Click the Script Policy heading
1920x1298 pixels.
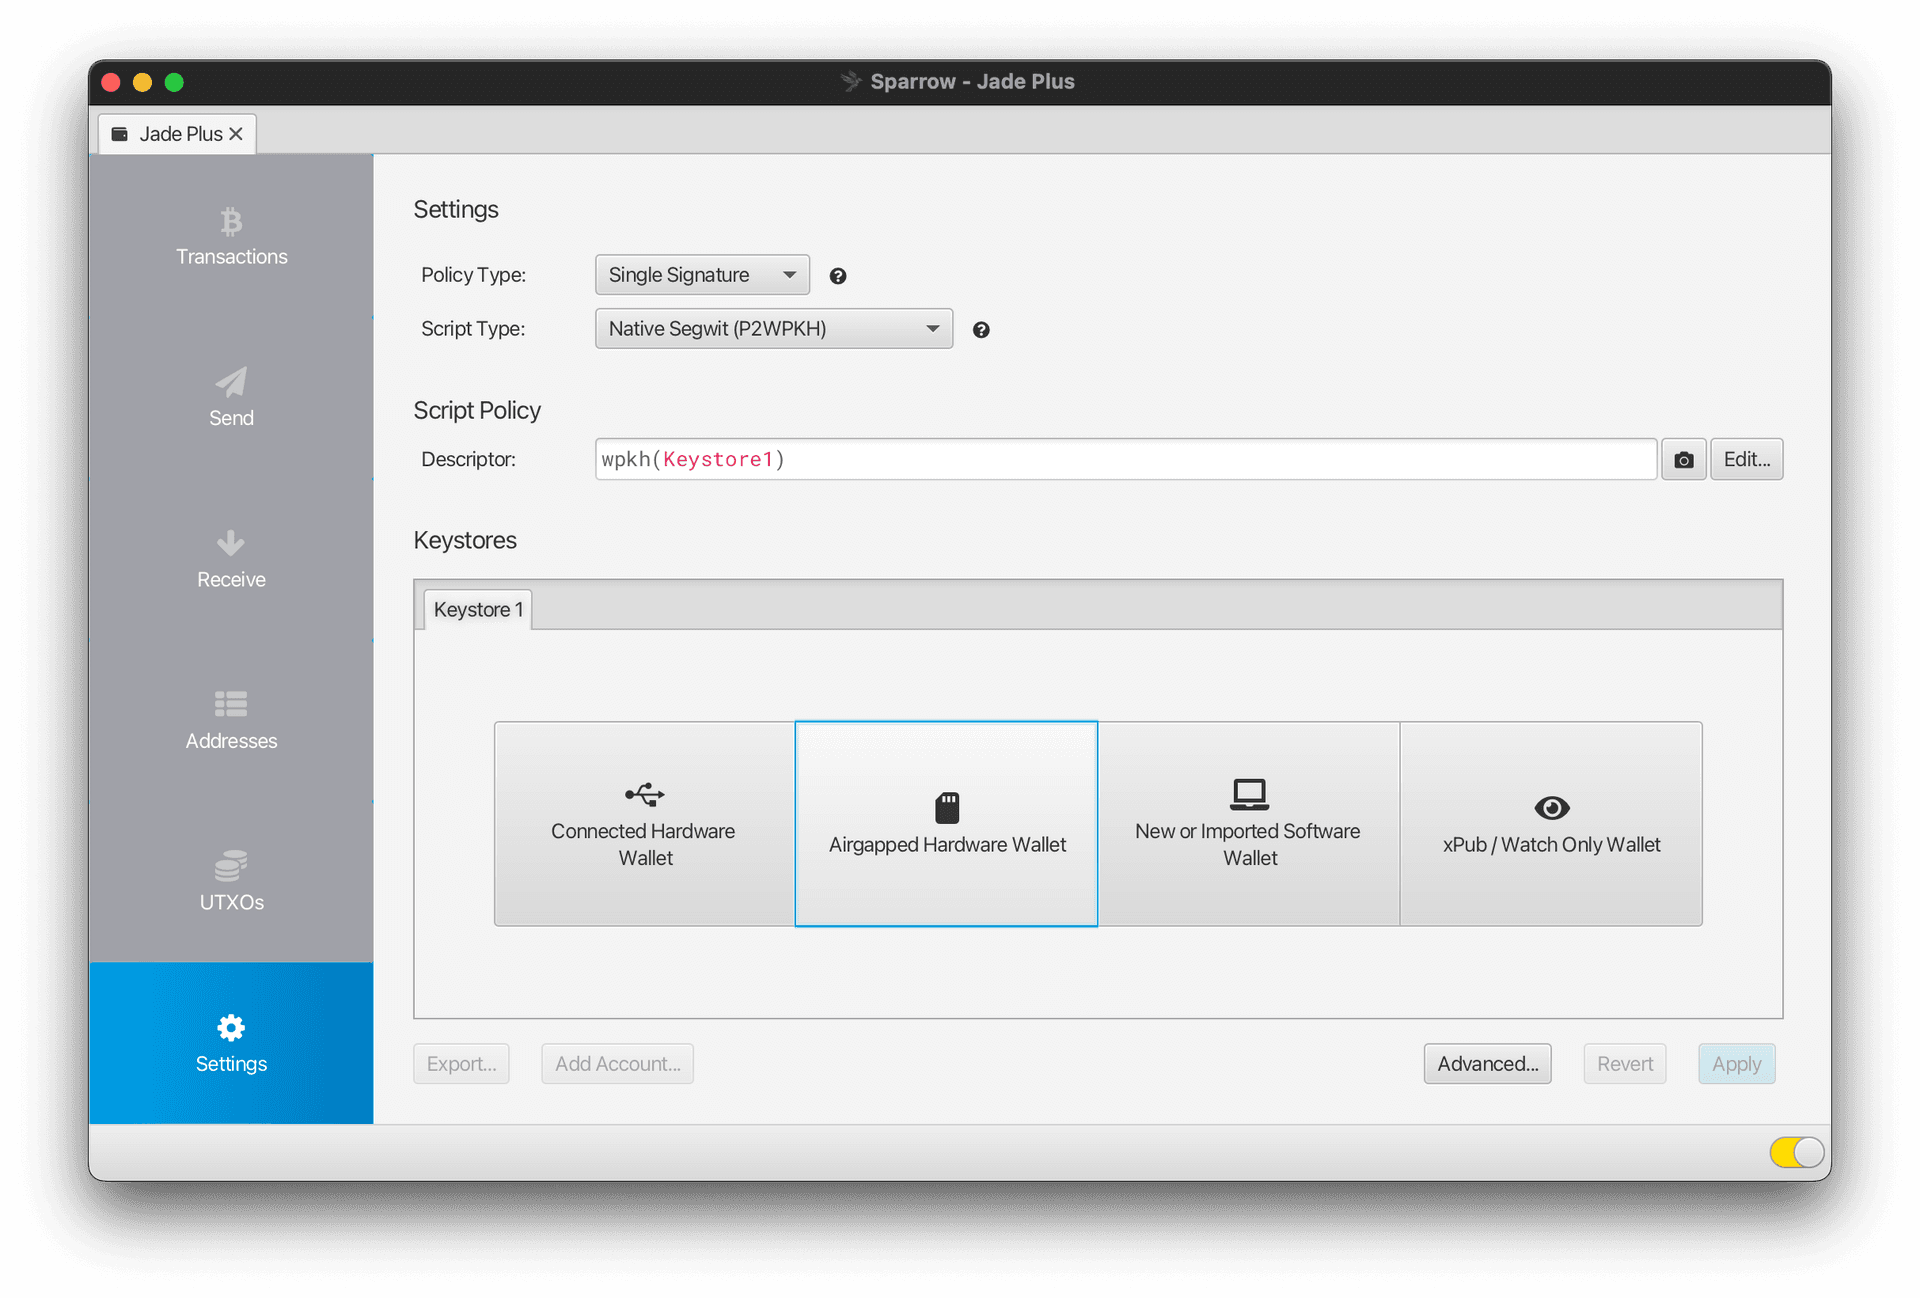pyautogui.click(x=477, y=411)
